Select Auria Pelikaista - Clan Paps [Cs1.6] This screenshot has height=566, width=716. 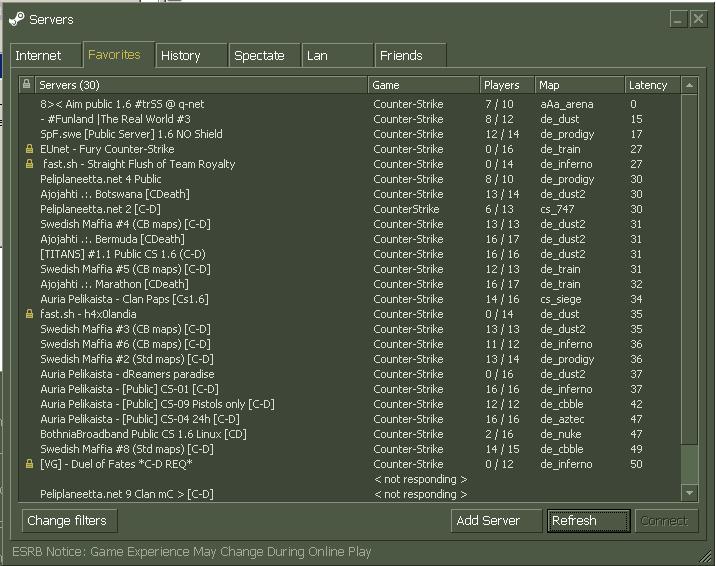coord(350,299)
